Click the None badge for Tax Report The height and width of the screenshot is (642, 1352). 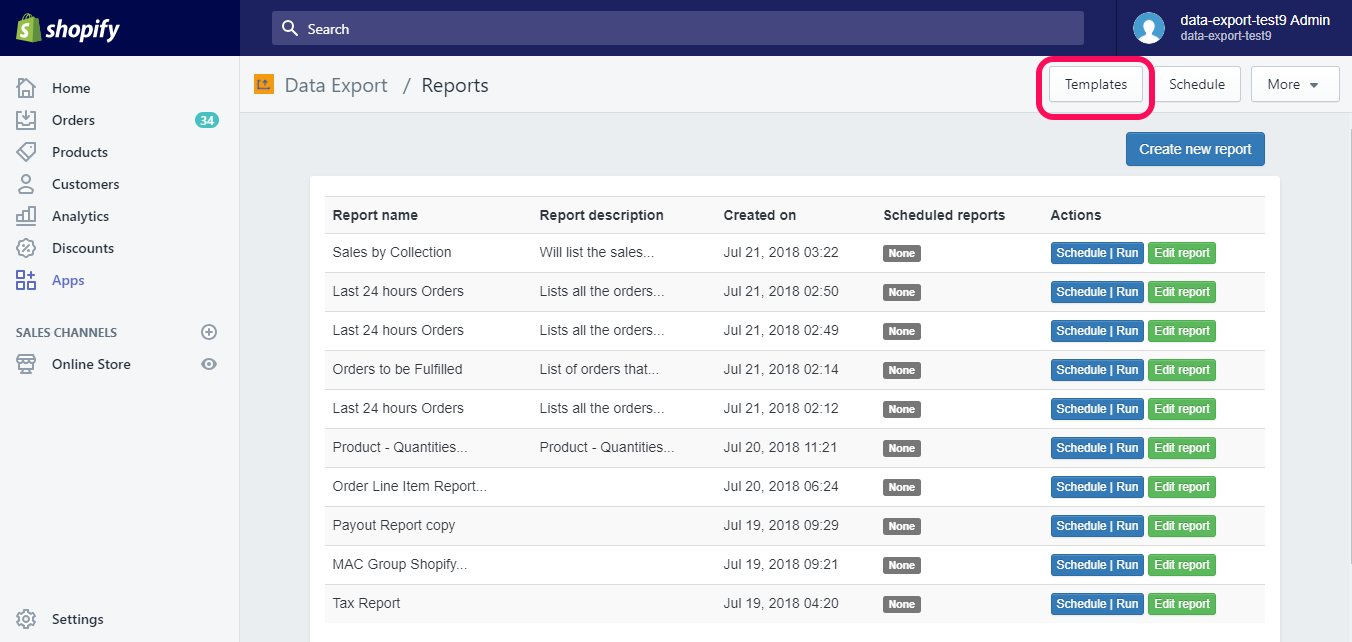(x=901, y=604)
